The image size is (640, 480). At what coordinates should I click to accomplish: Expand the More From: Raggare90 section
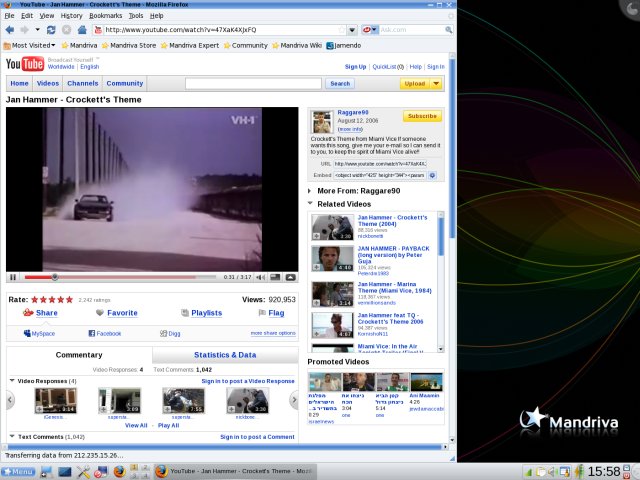310,190
